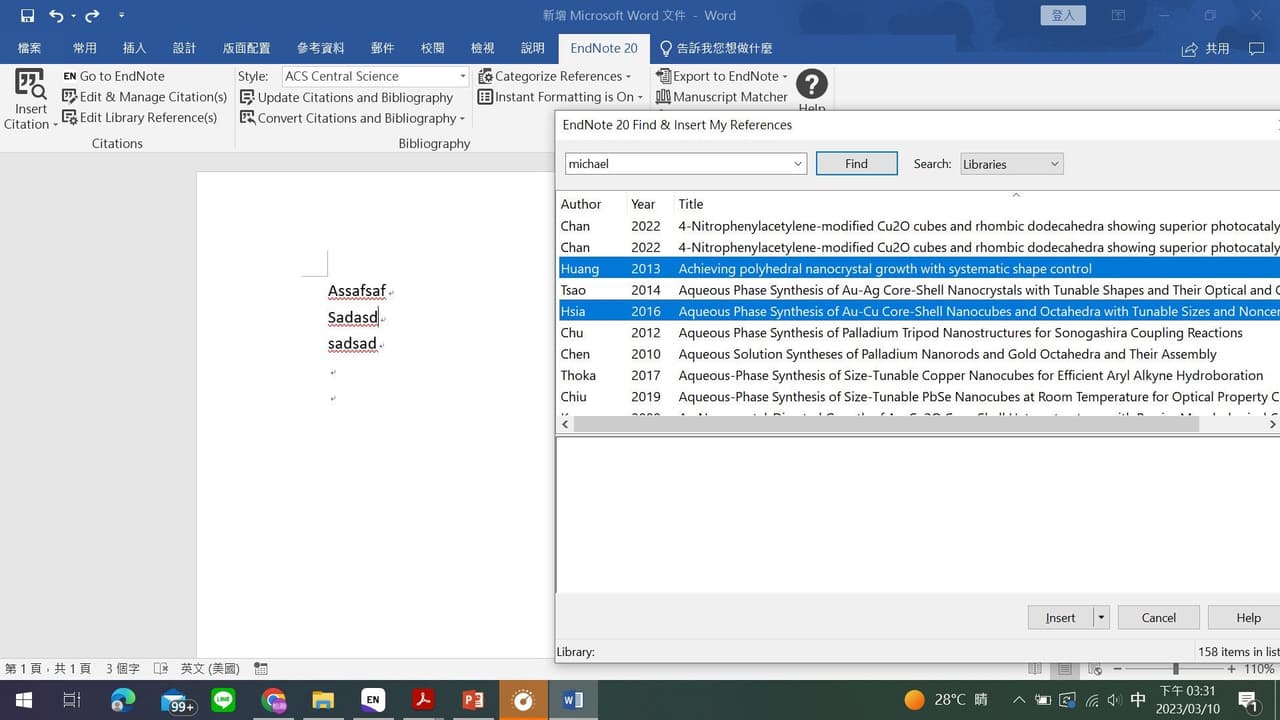Viewport: 1280px width, 720px height.
Task: Click the EndNote Help question mark icon
Action: point(811,84)
